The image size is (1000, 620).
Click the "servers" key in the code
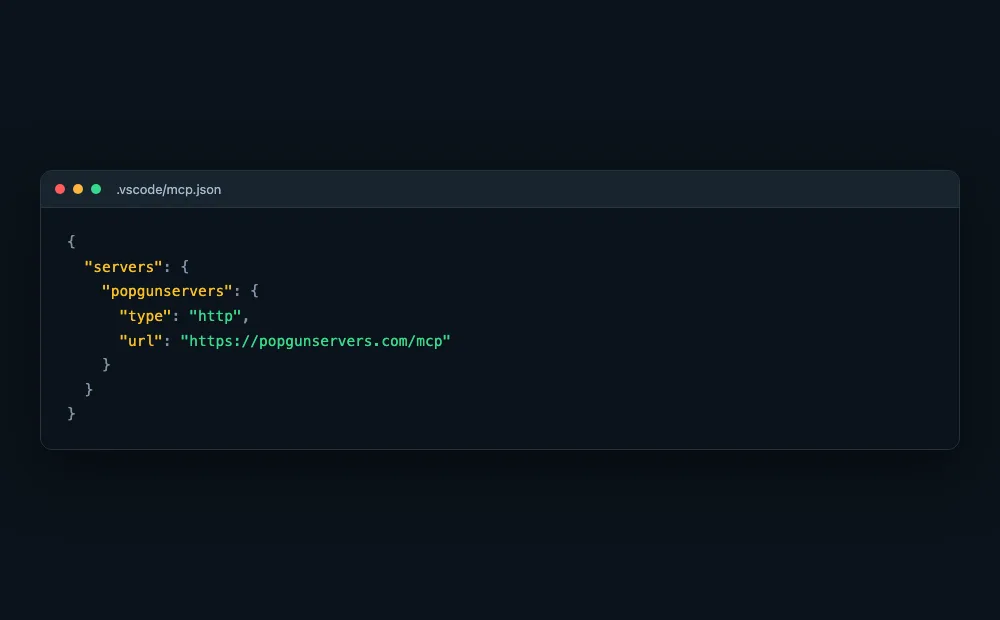coord(123,267)
